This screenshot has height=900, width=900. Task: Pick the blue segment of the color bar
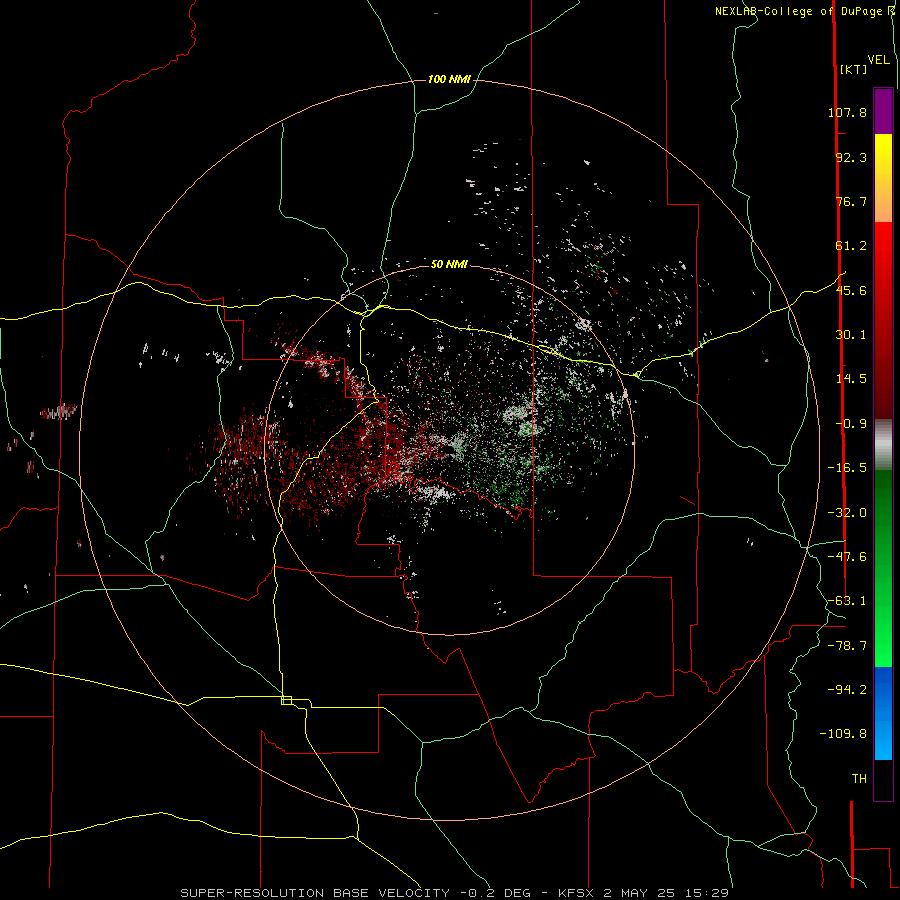click(883, 713)
